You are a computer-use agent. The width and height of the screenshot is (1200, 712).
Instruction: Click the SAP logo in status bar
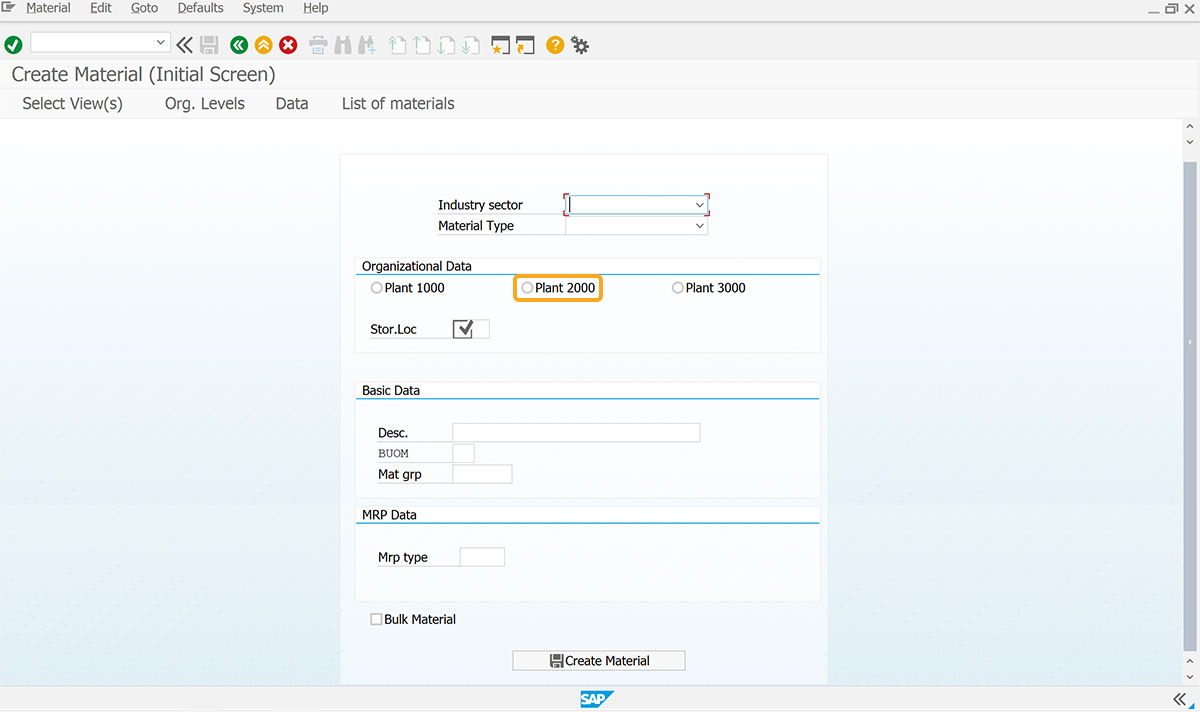(x=597, y=699)
